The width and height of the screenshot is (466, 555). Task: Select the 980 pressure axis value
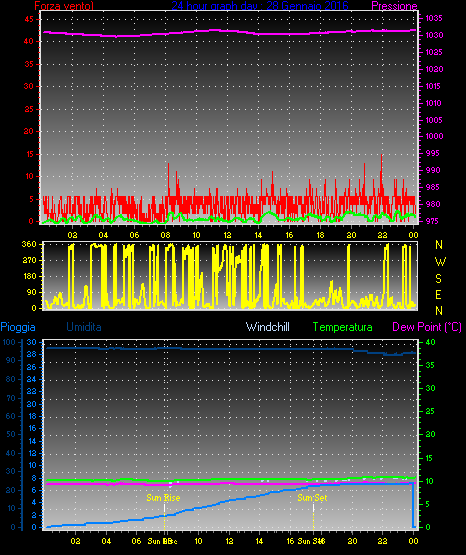click(x=434, y=204)
